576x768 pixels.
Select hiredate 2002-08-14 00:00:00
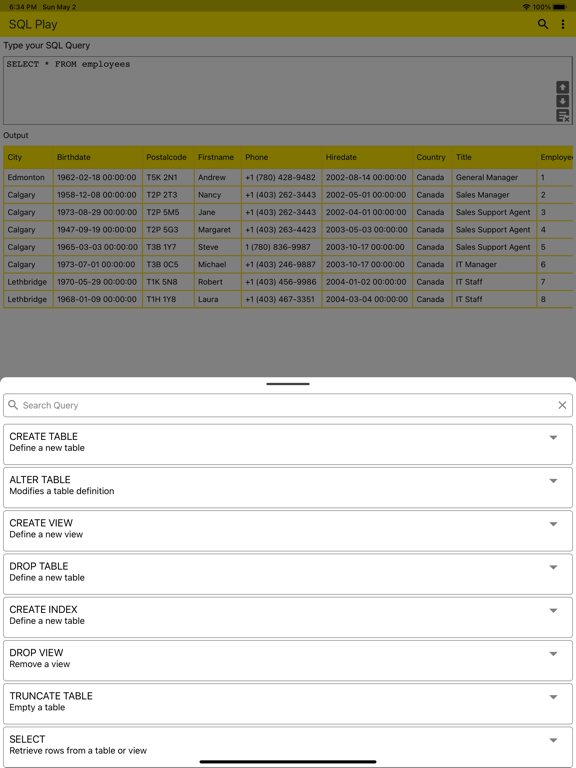(367, 177)
